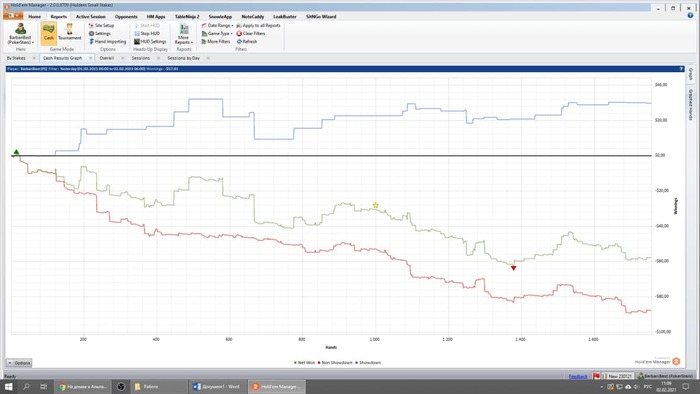Open the Windows Start menu
Image resolution: width=700 pixels, height=394 pixels.
click(8, 386)
